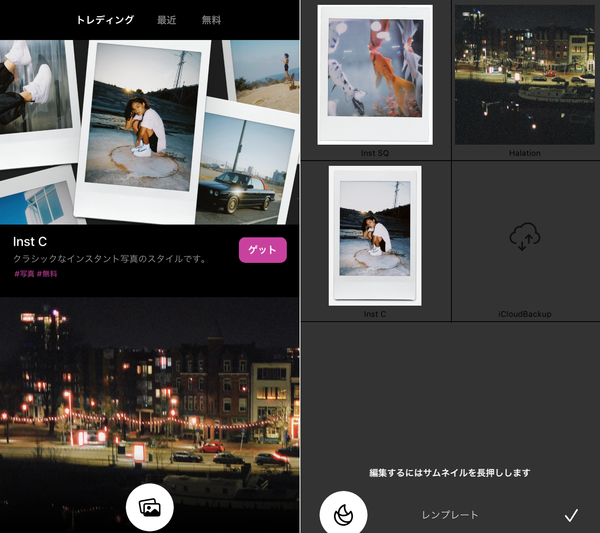Tap the crescent moon round button
This screenshot has height=533, width=600.
(343, 513)
